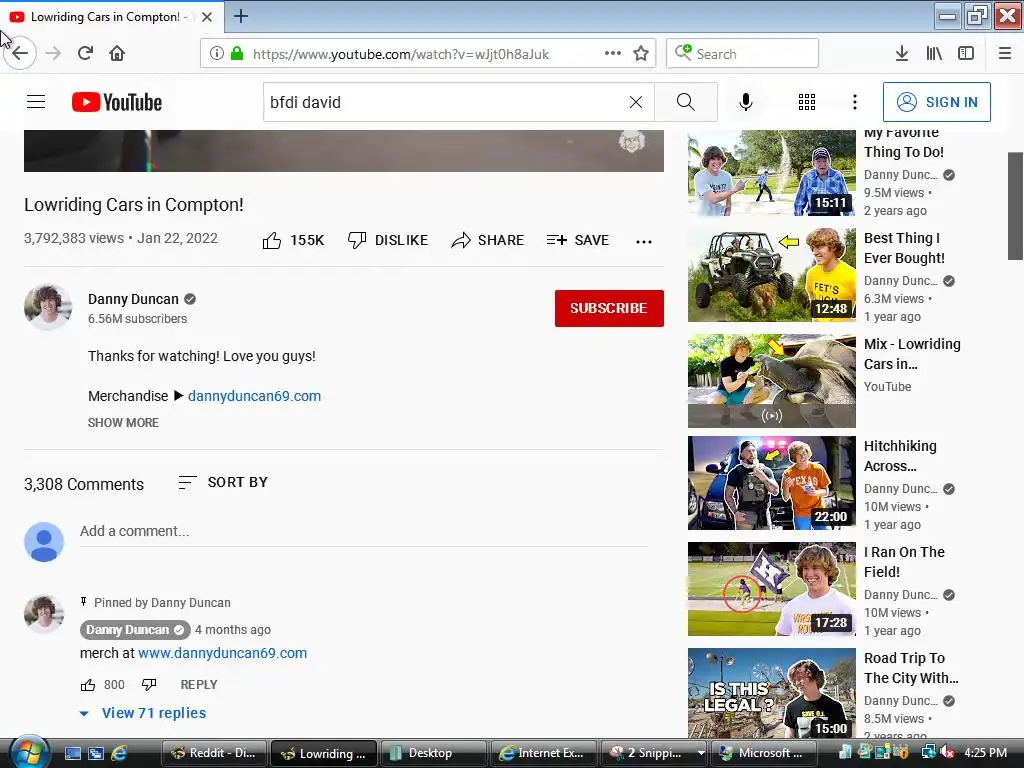Open the Firefox library icon
The image size is (1024, 768).
click(934, 54)
